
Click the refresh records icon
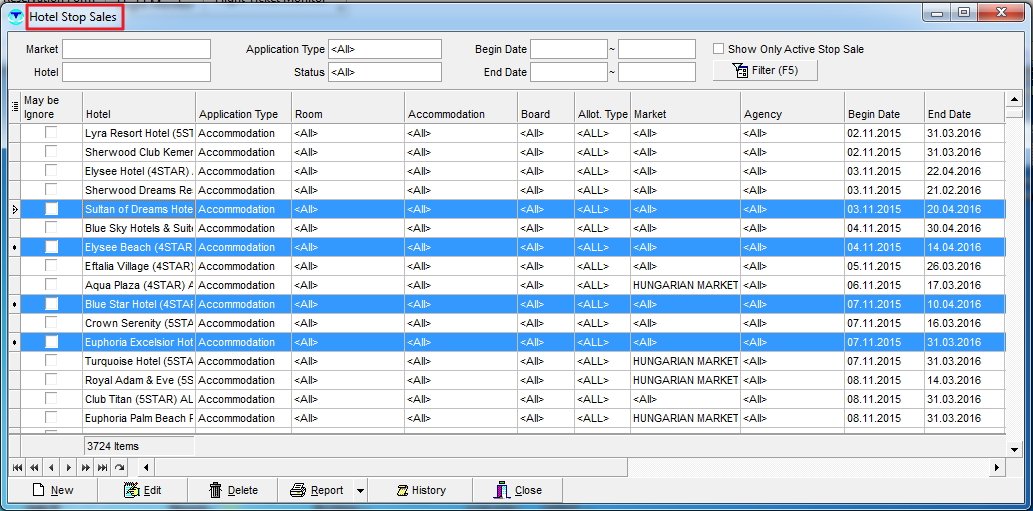click(x=120, y=467)
